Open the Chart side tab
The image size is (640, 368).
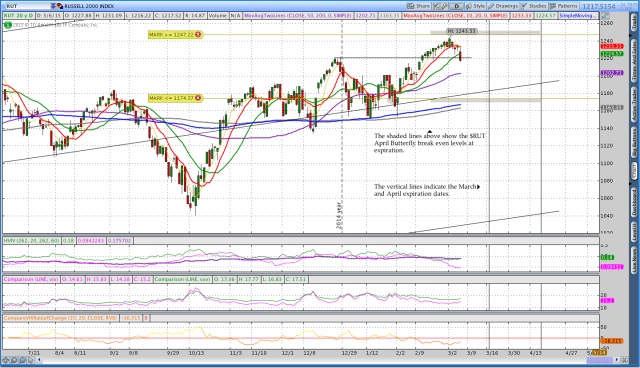634,171
